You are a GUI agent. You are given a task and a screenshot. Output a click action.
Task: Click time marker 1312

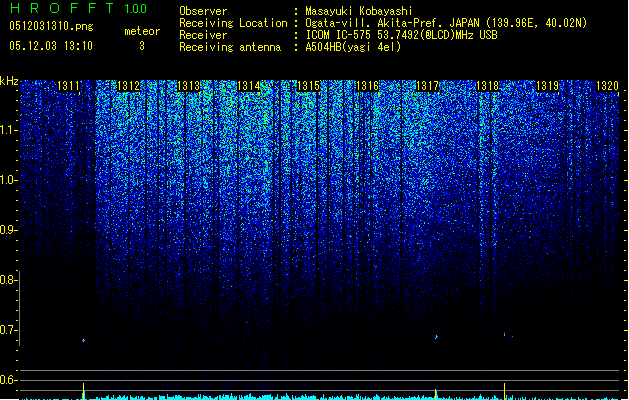tap(128, 86)
